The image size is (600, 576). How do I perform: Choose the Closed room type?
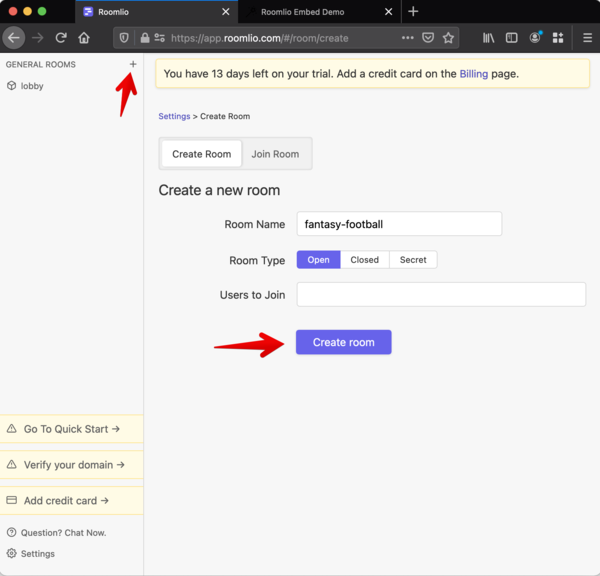pyautogui.click(x=364, y=260)
